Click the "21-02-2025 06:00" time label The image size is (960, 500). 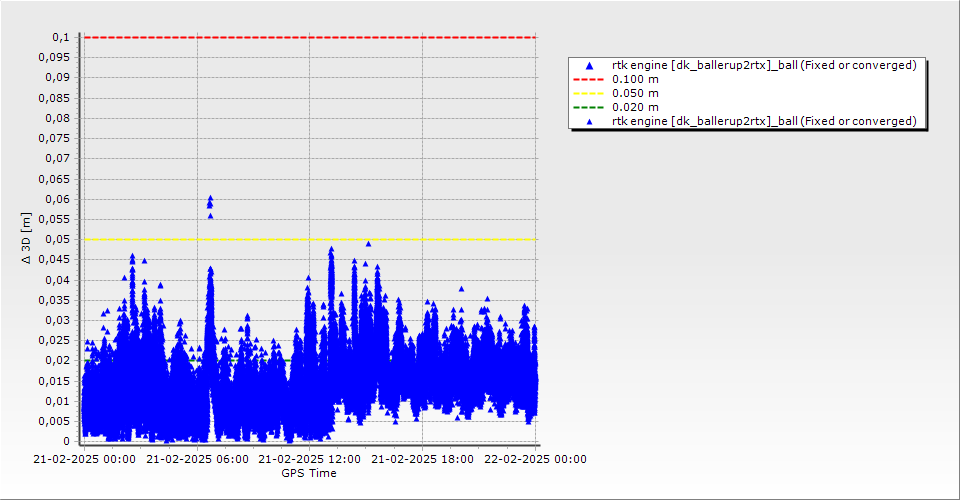click(x=197, y=459)
